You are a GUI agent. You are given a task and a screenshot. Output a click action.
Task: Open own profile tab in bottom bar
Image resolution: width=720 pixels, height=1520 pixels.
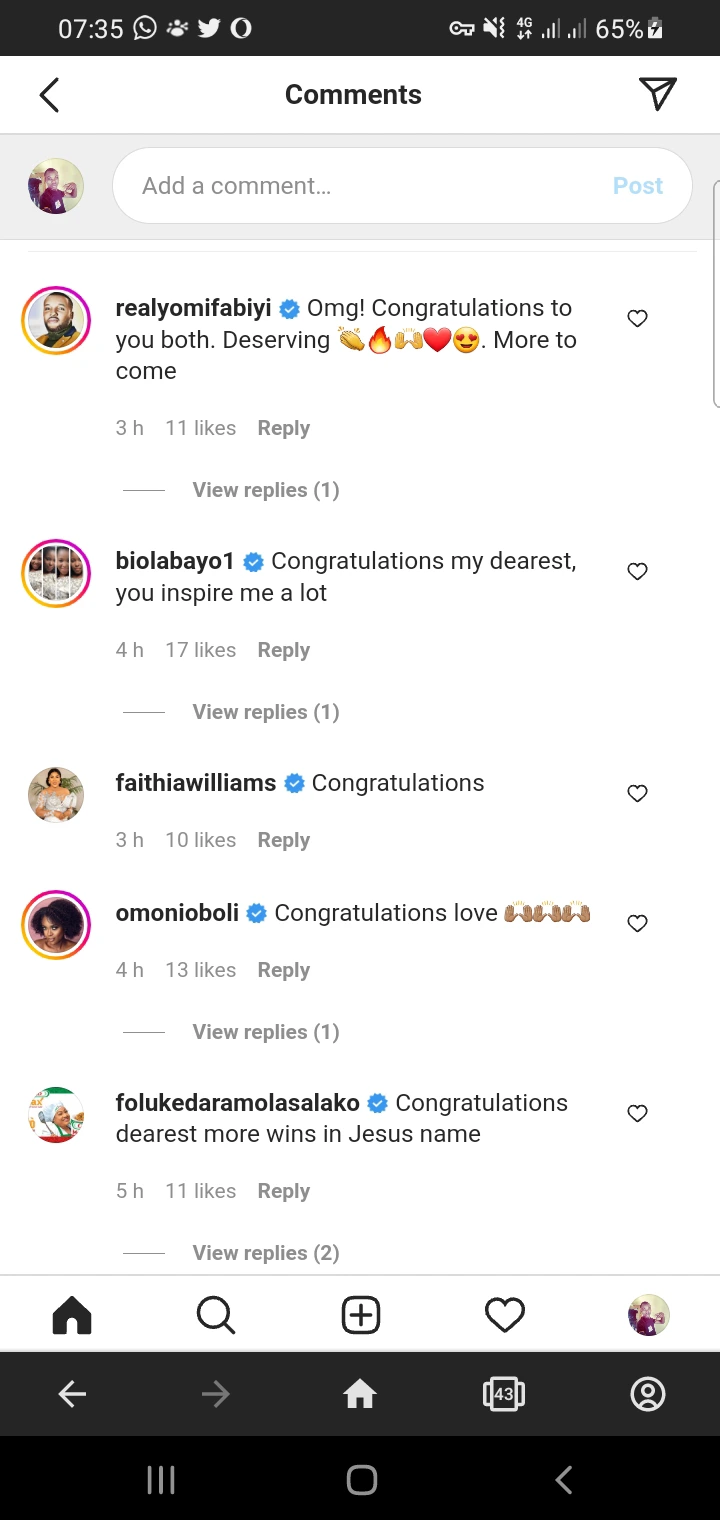tap(648, 1315)
